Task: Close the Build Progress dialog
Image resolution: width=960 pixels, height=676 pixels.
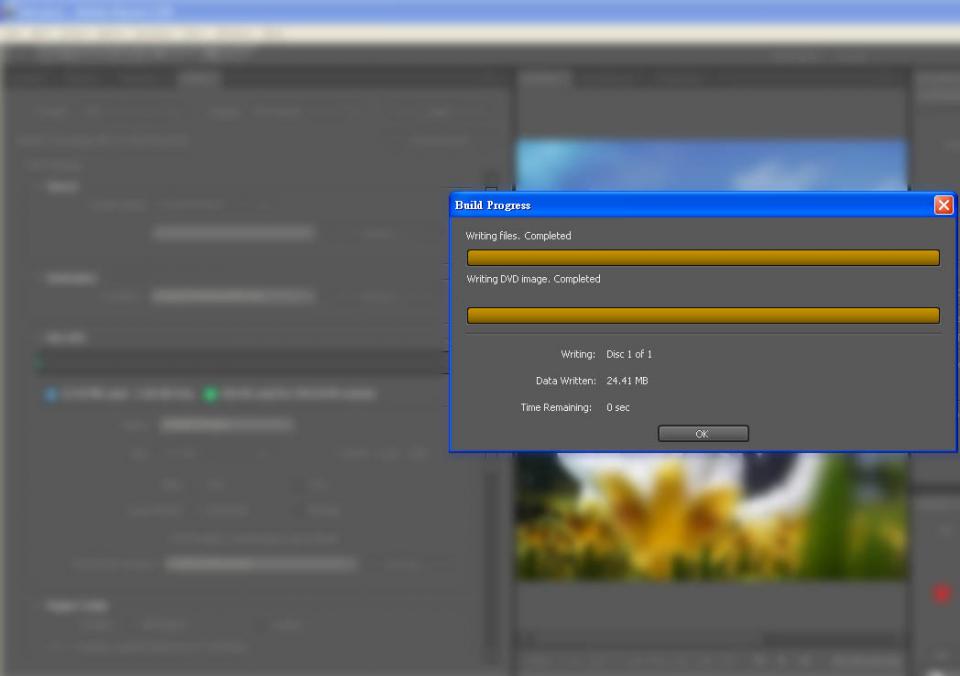Action: [943, 205]
